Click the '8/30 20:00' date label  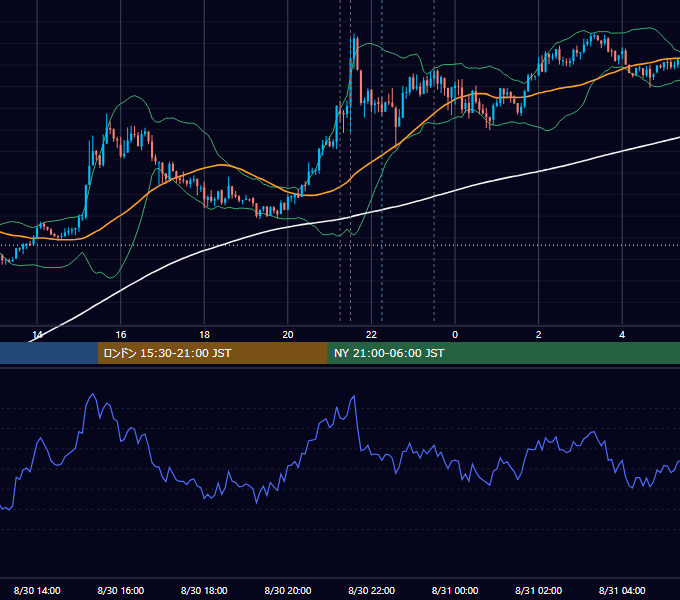[x=288, y=590]
